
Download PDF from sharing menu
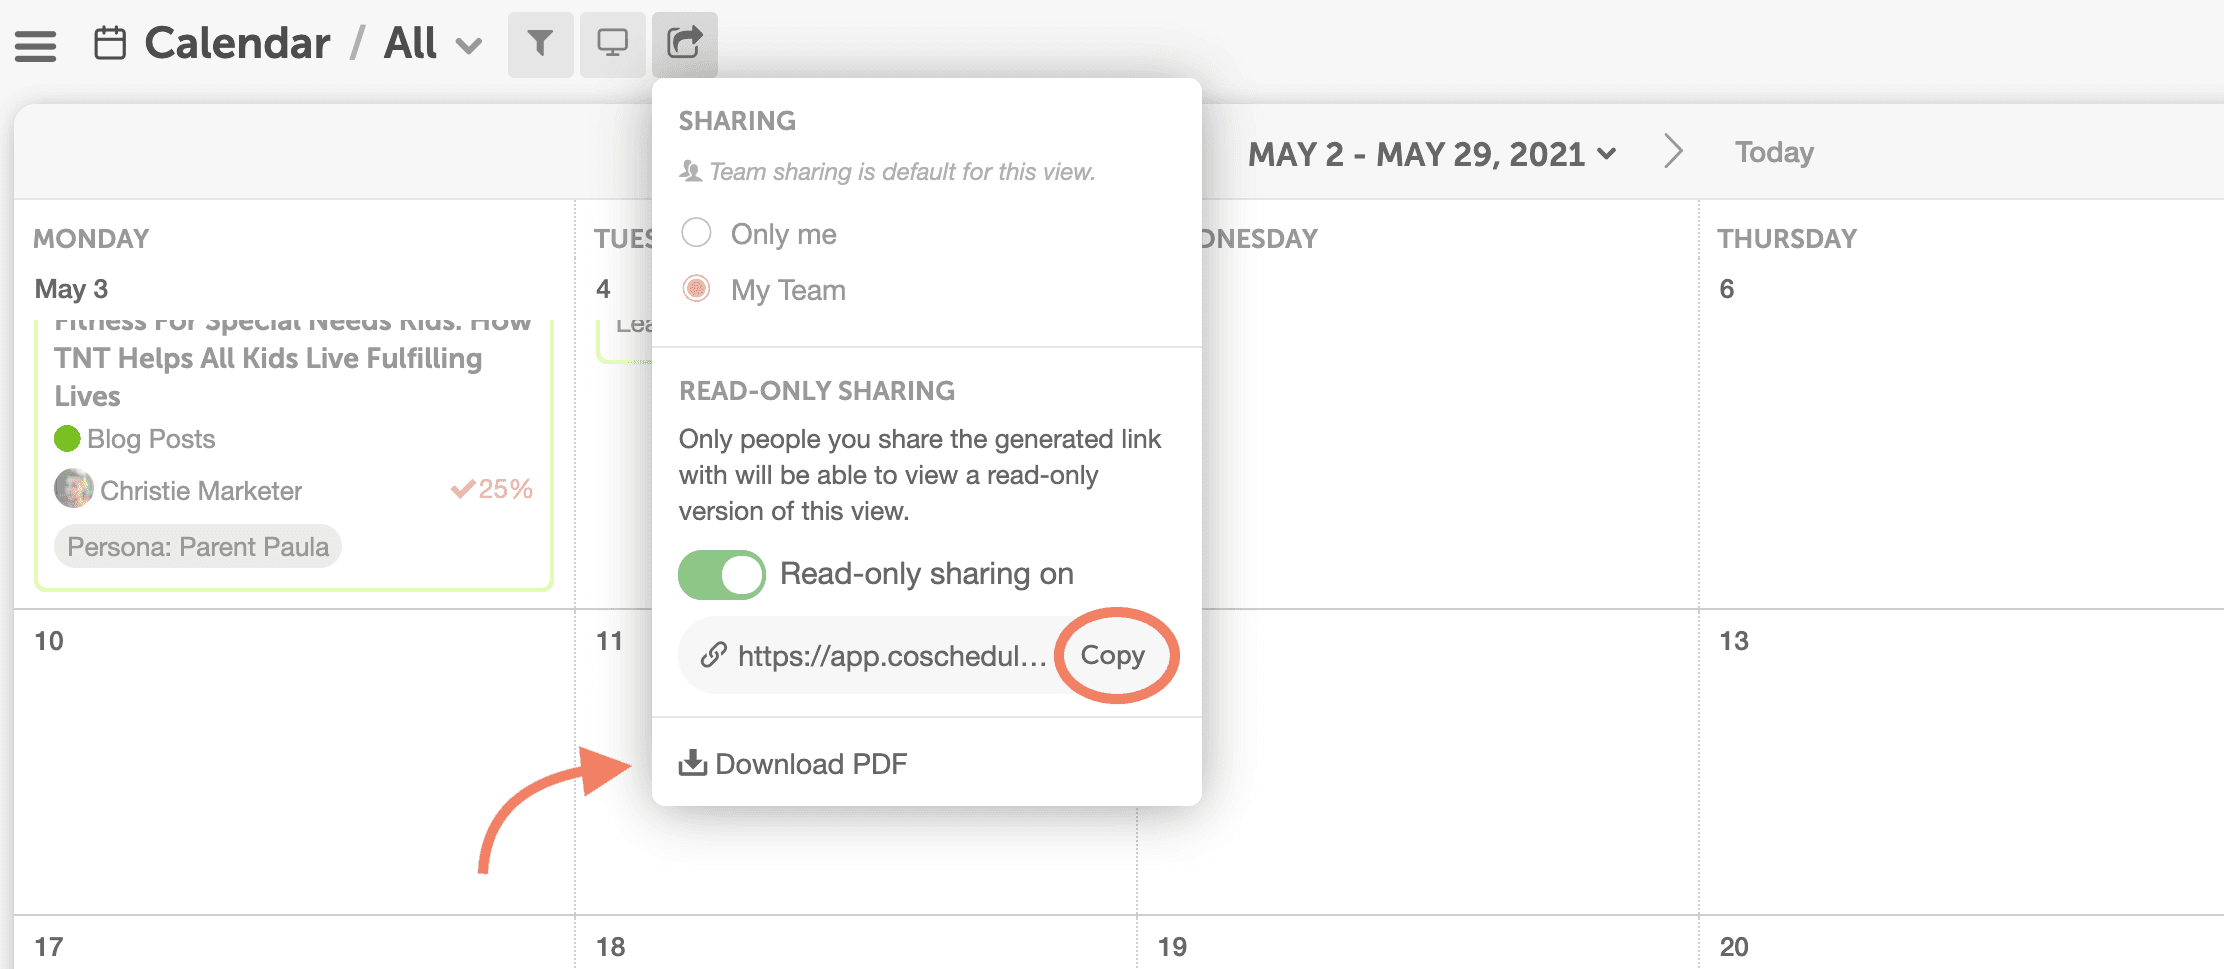point(793,764)
